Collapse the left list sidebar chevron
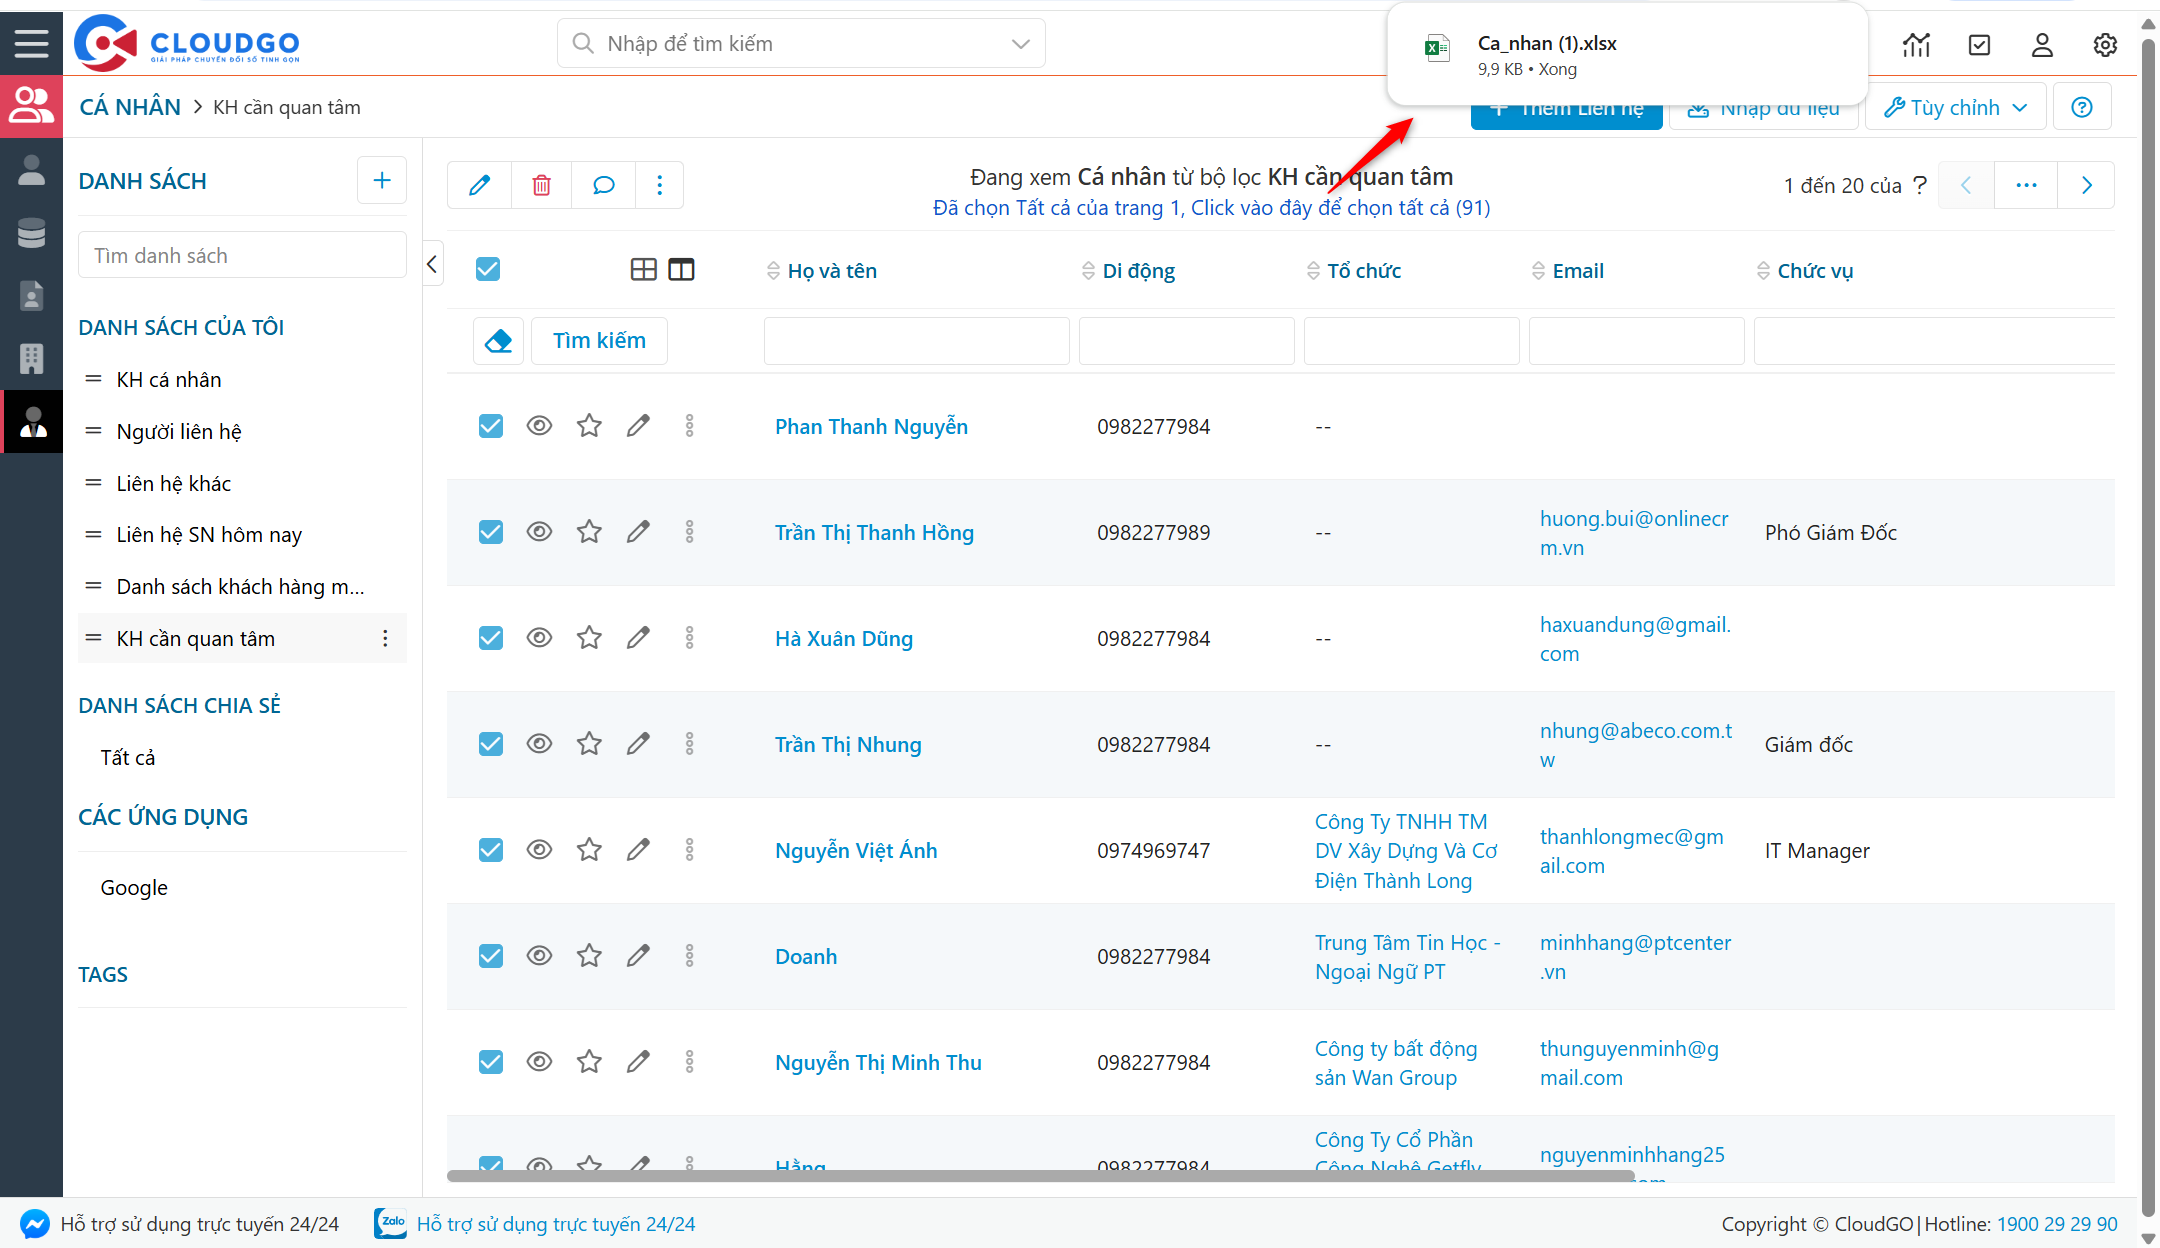The height and width of the screenshot is (1248, 2160). tap(432, 265)
